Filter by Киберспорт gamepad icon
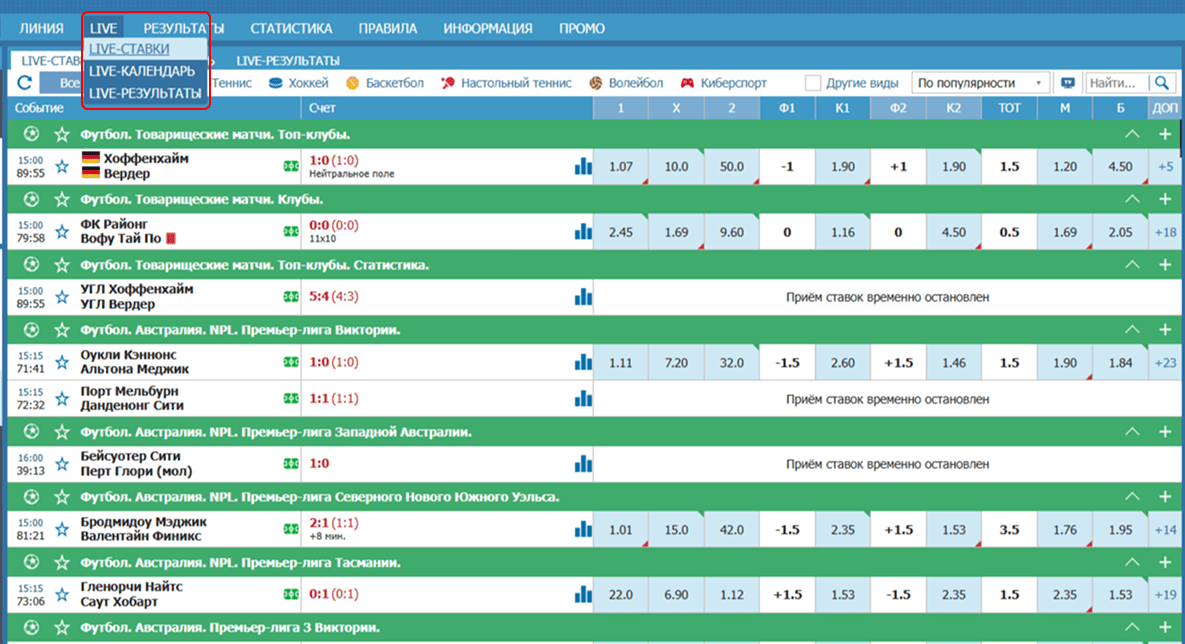 point(688,83)
